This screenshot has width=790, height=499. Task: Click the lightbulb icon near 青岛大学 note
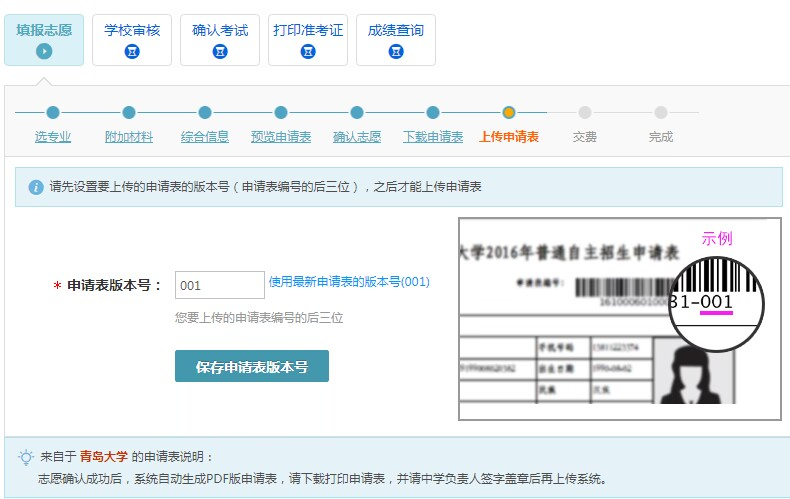click(26, 457)
